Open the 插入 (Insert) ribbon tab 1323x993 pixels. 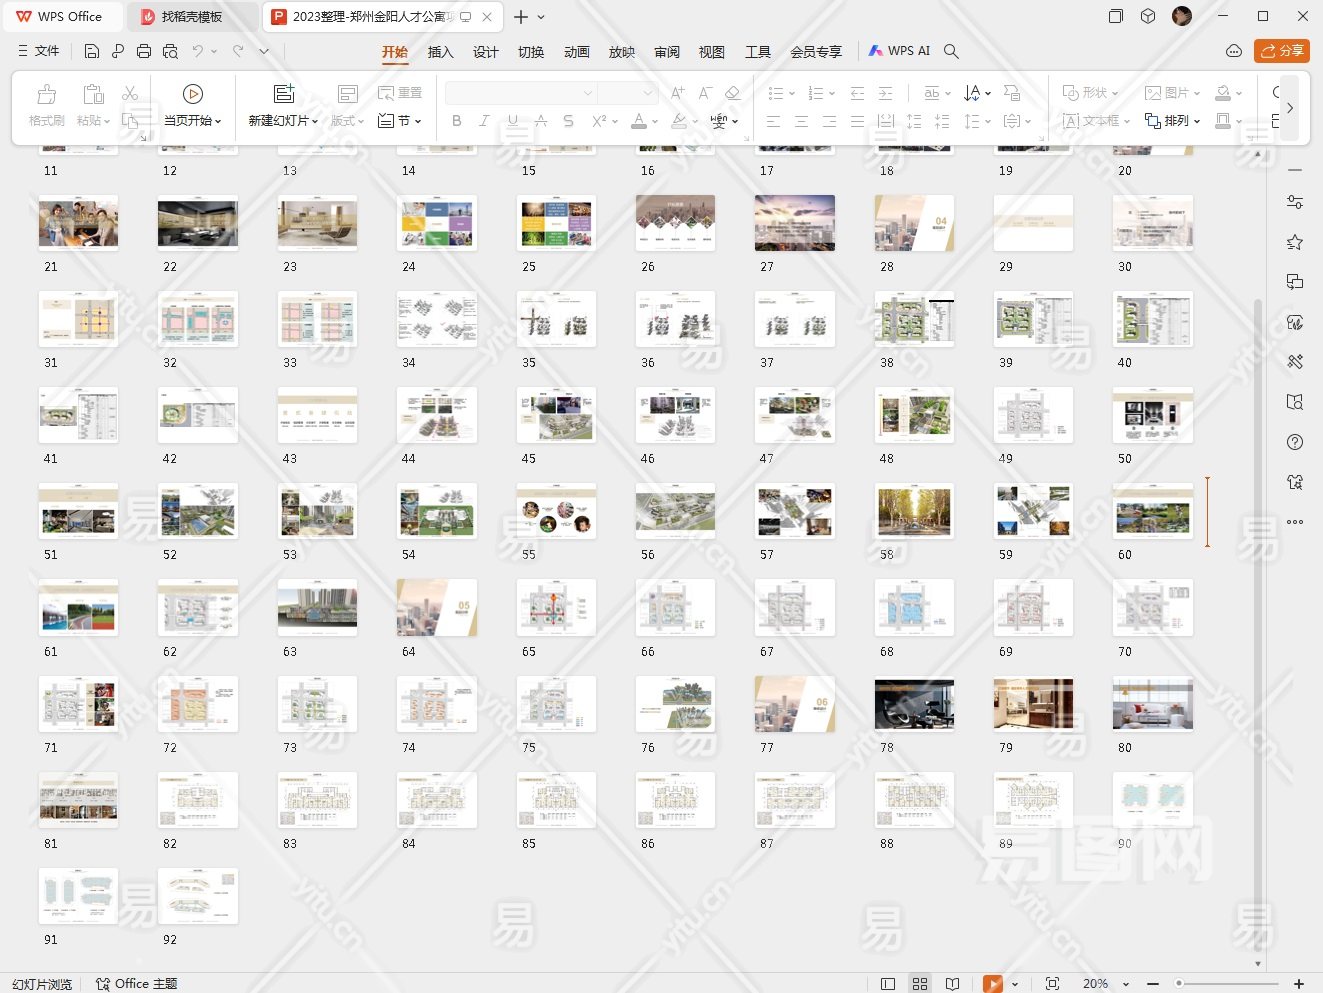tap(440, 52)
